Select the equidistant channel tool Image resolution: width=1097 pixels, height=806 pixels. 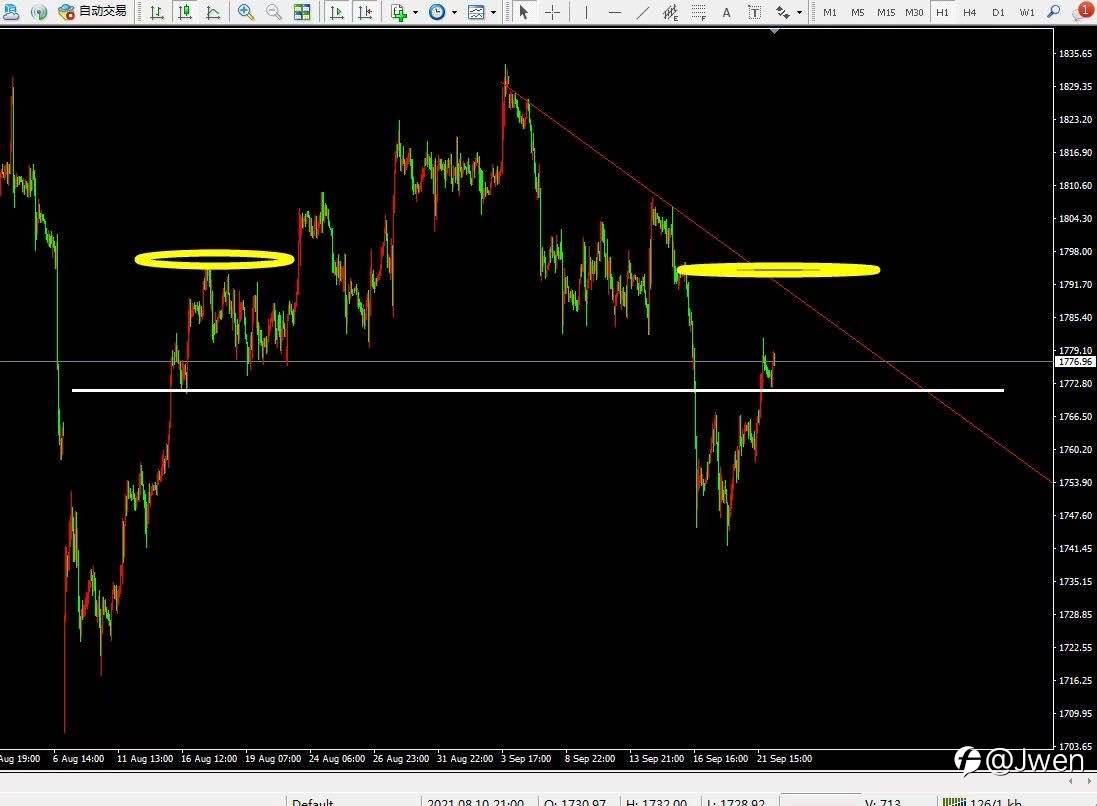click(x=671, y=12)
